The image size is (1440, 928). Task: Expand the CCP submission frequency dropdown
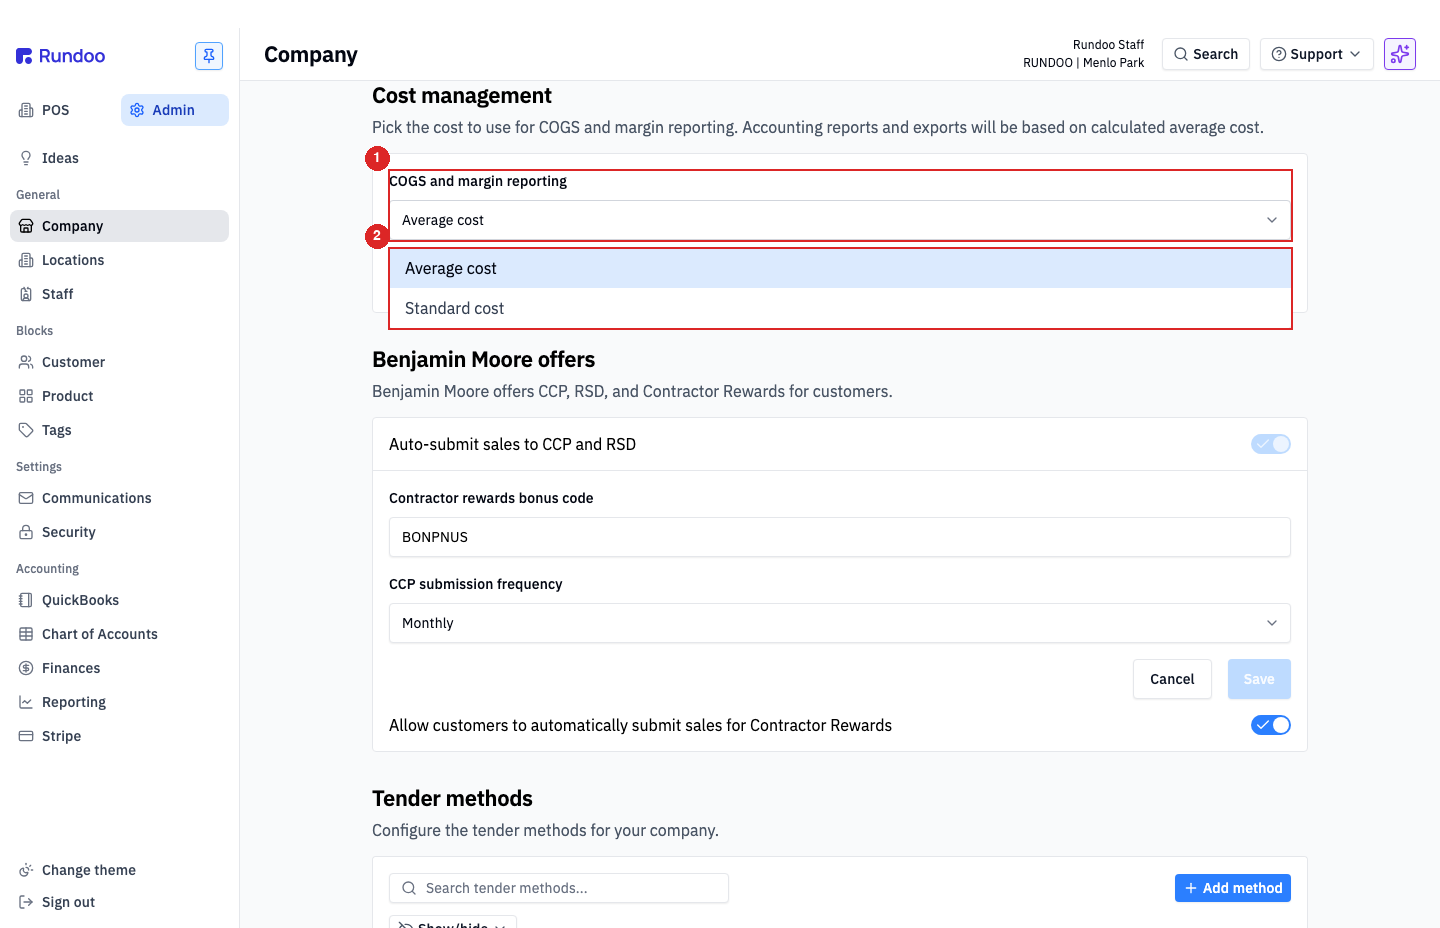click(840, 623)
